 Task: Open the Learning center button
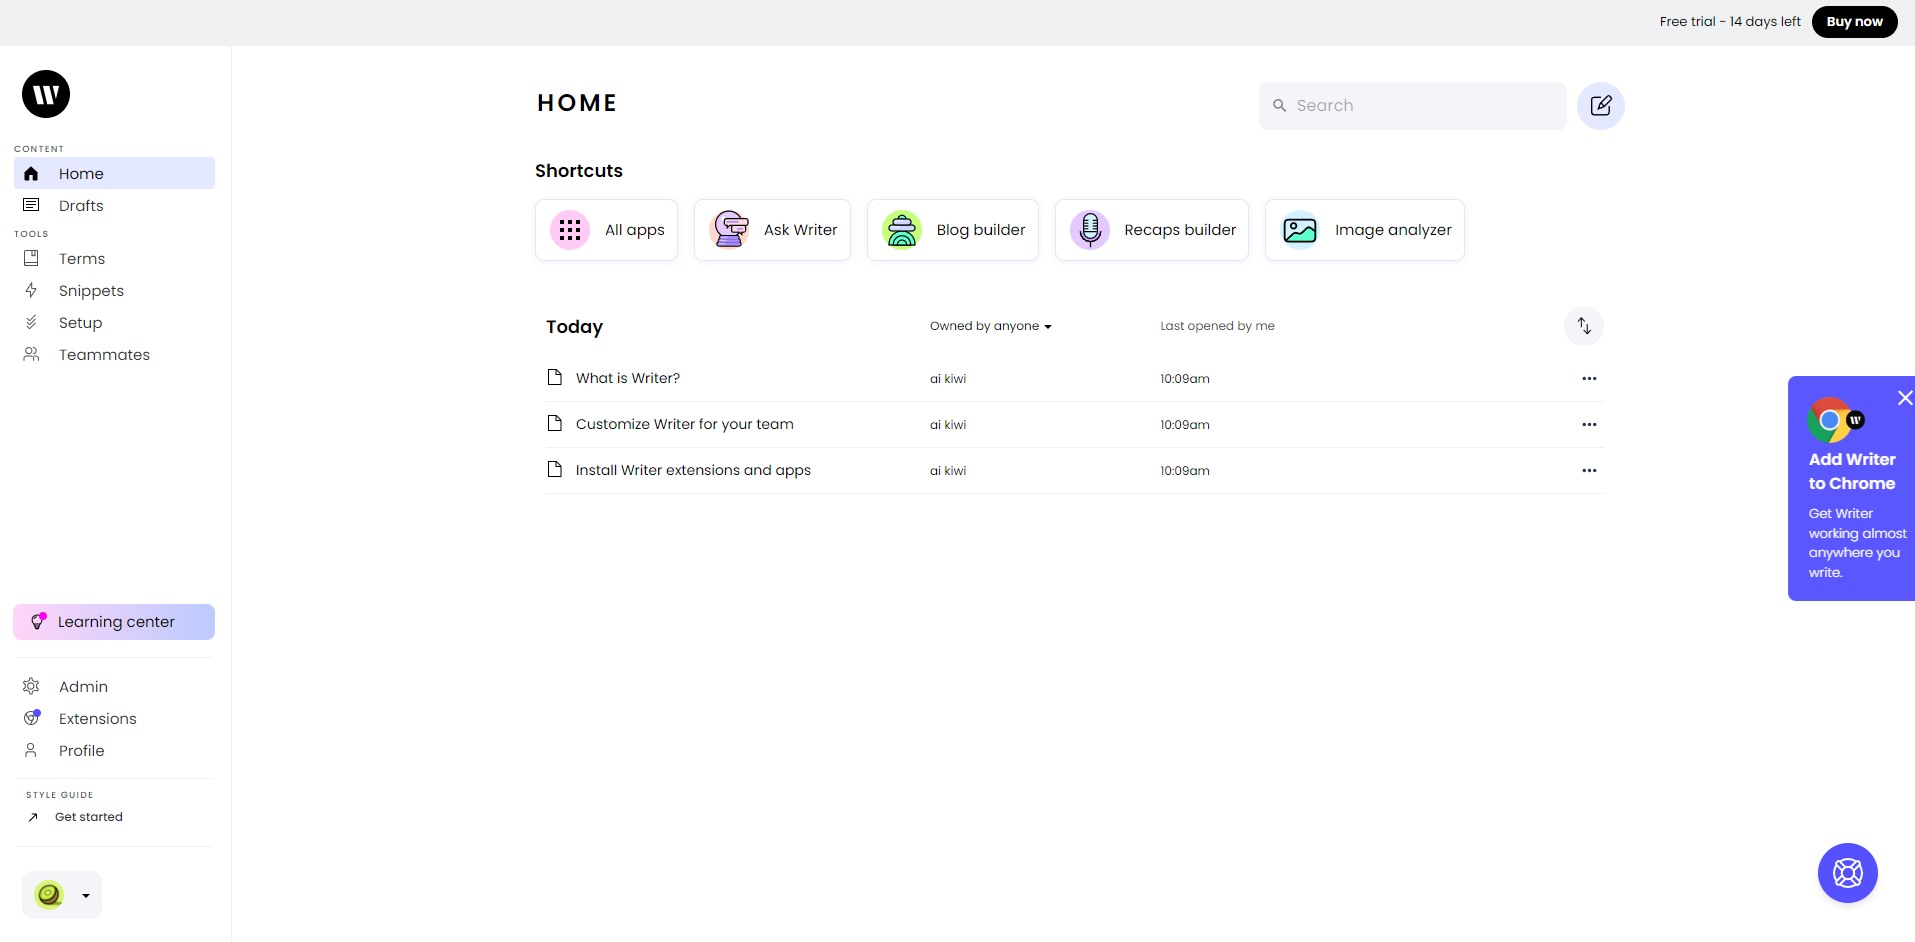point(114,622)
